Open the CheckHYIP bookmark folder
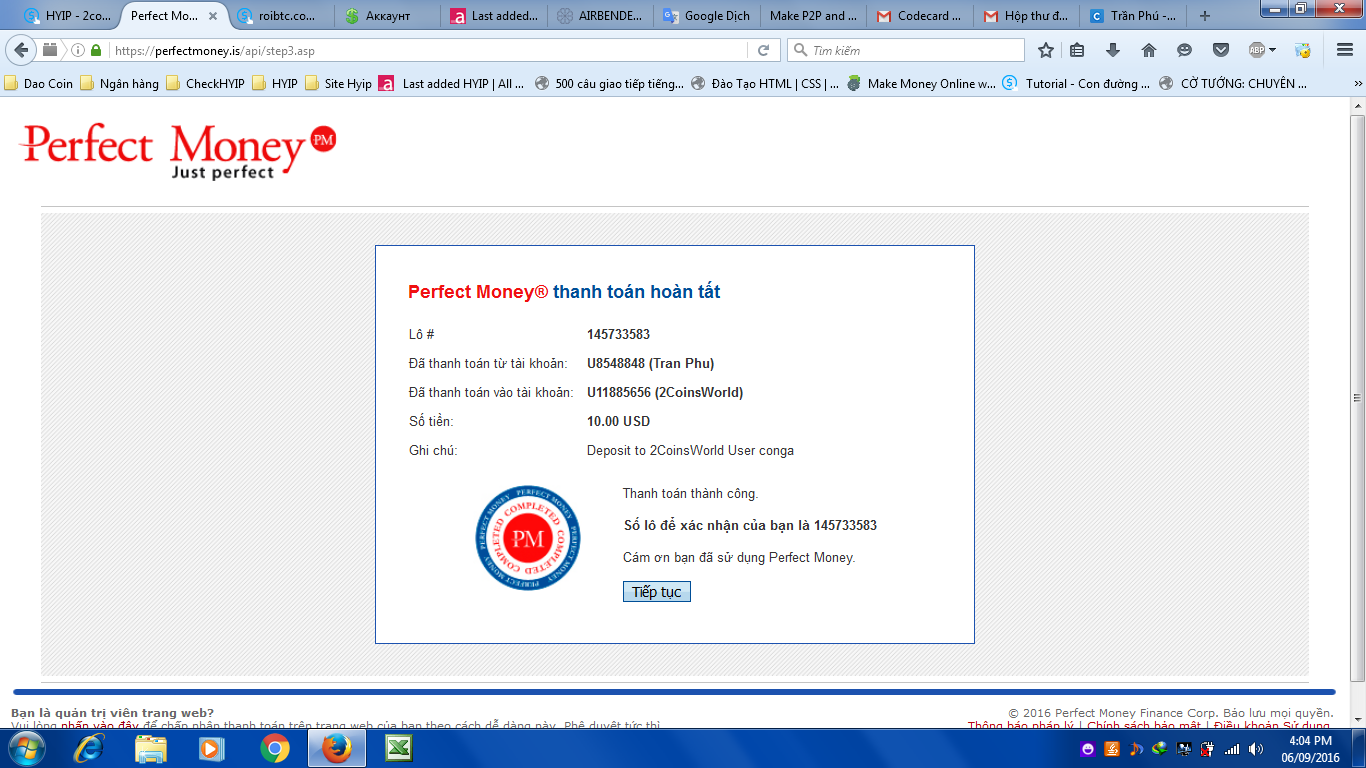 pyautogui.click(x=205, y=84)
